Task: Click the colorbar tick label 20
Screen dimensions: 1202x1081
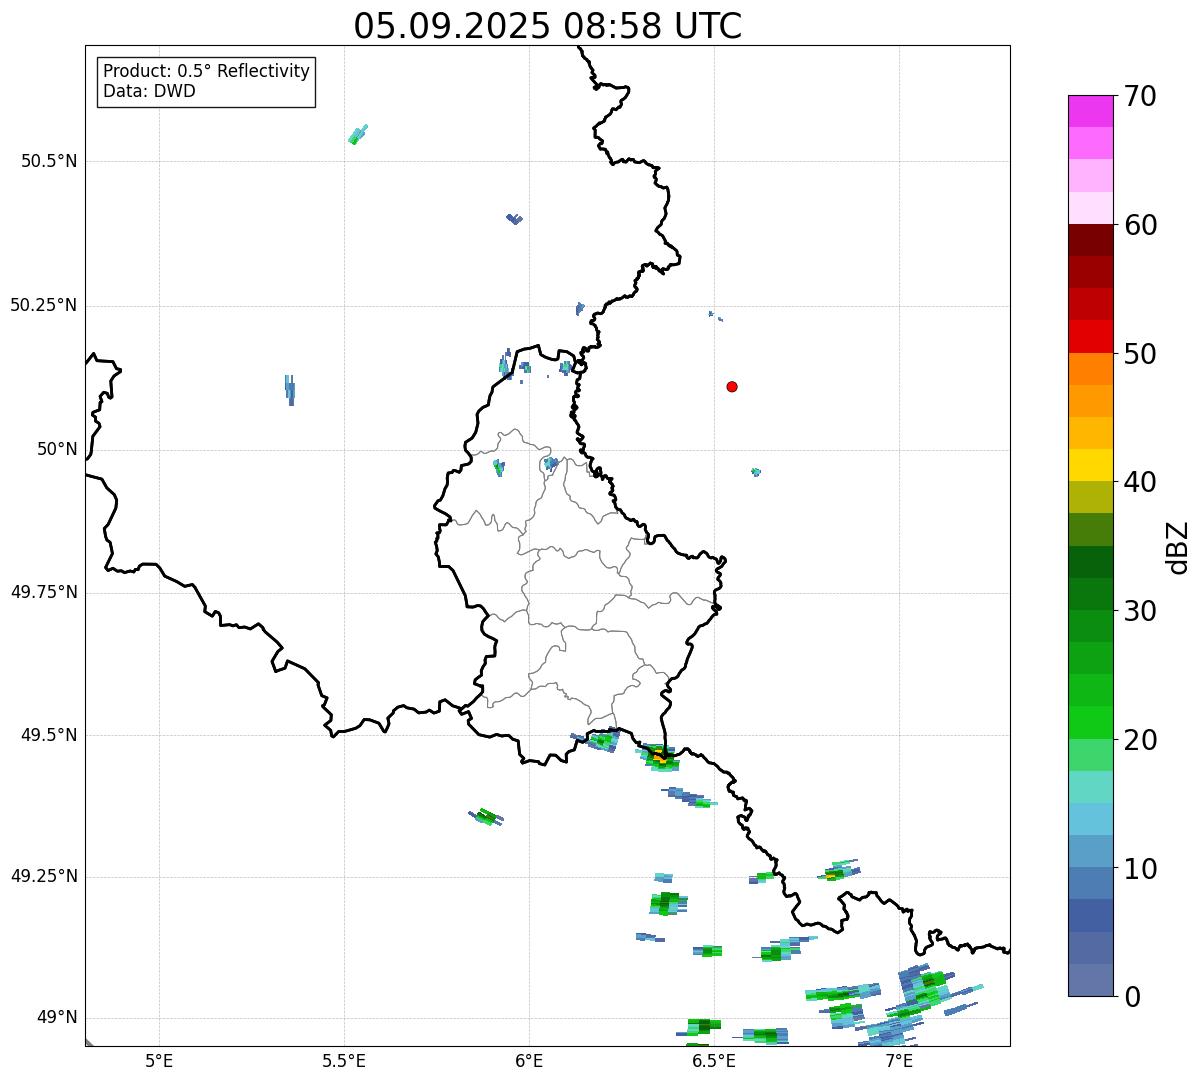Action: pyautogui.click(x=1140, y=740)
